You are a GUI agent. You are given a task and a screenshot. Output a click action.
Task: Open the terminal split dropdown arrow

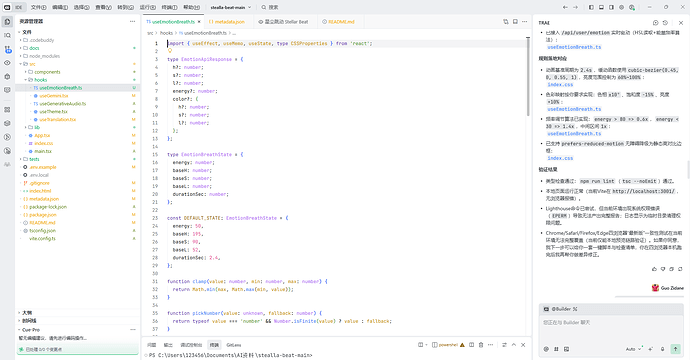[x=426, y=345]
